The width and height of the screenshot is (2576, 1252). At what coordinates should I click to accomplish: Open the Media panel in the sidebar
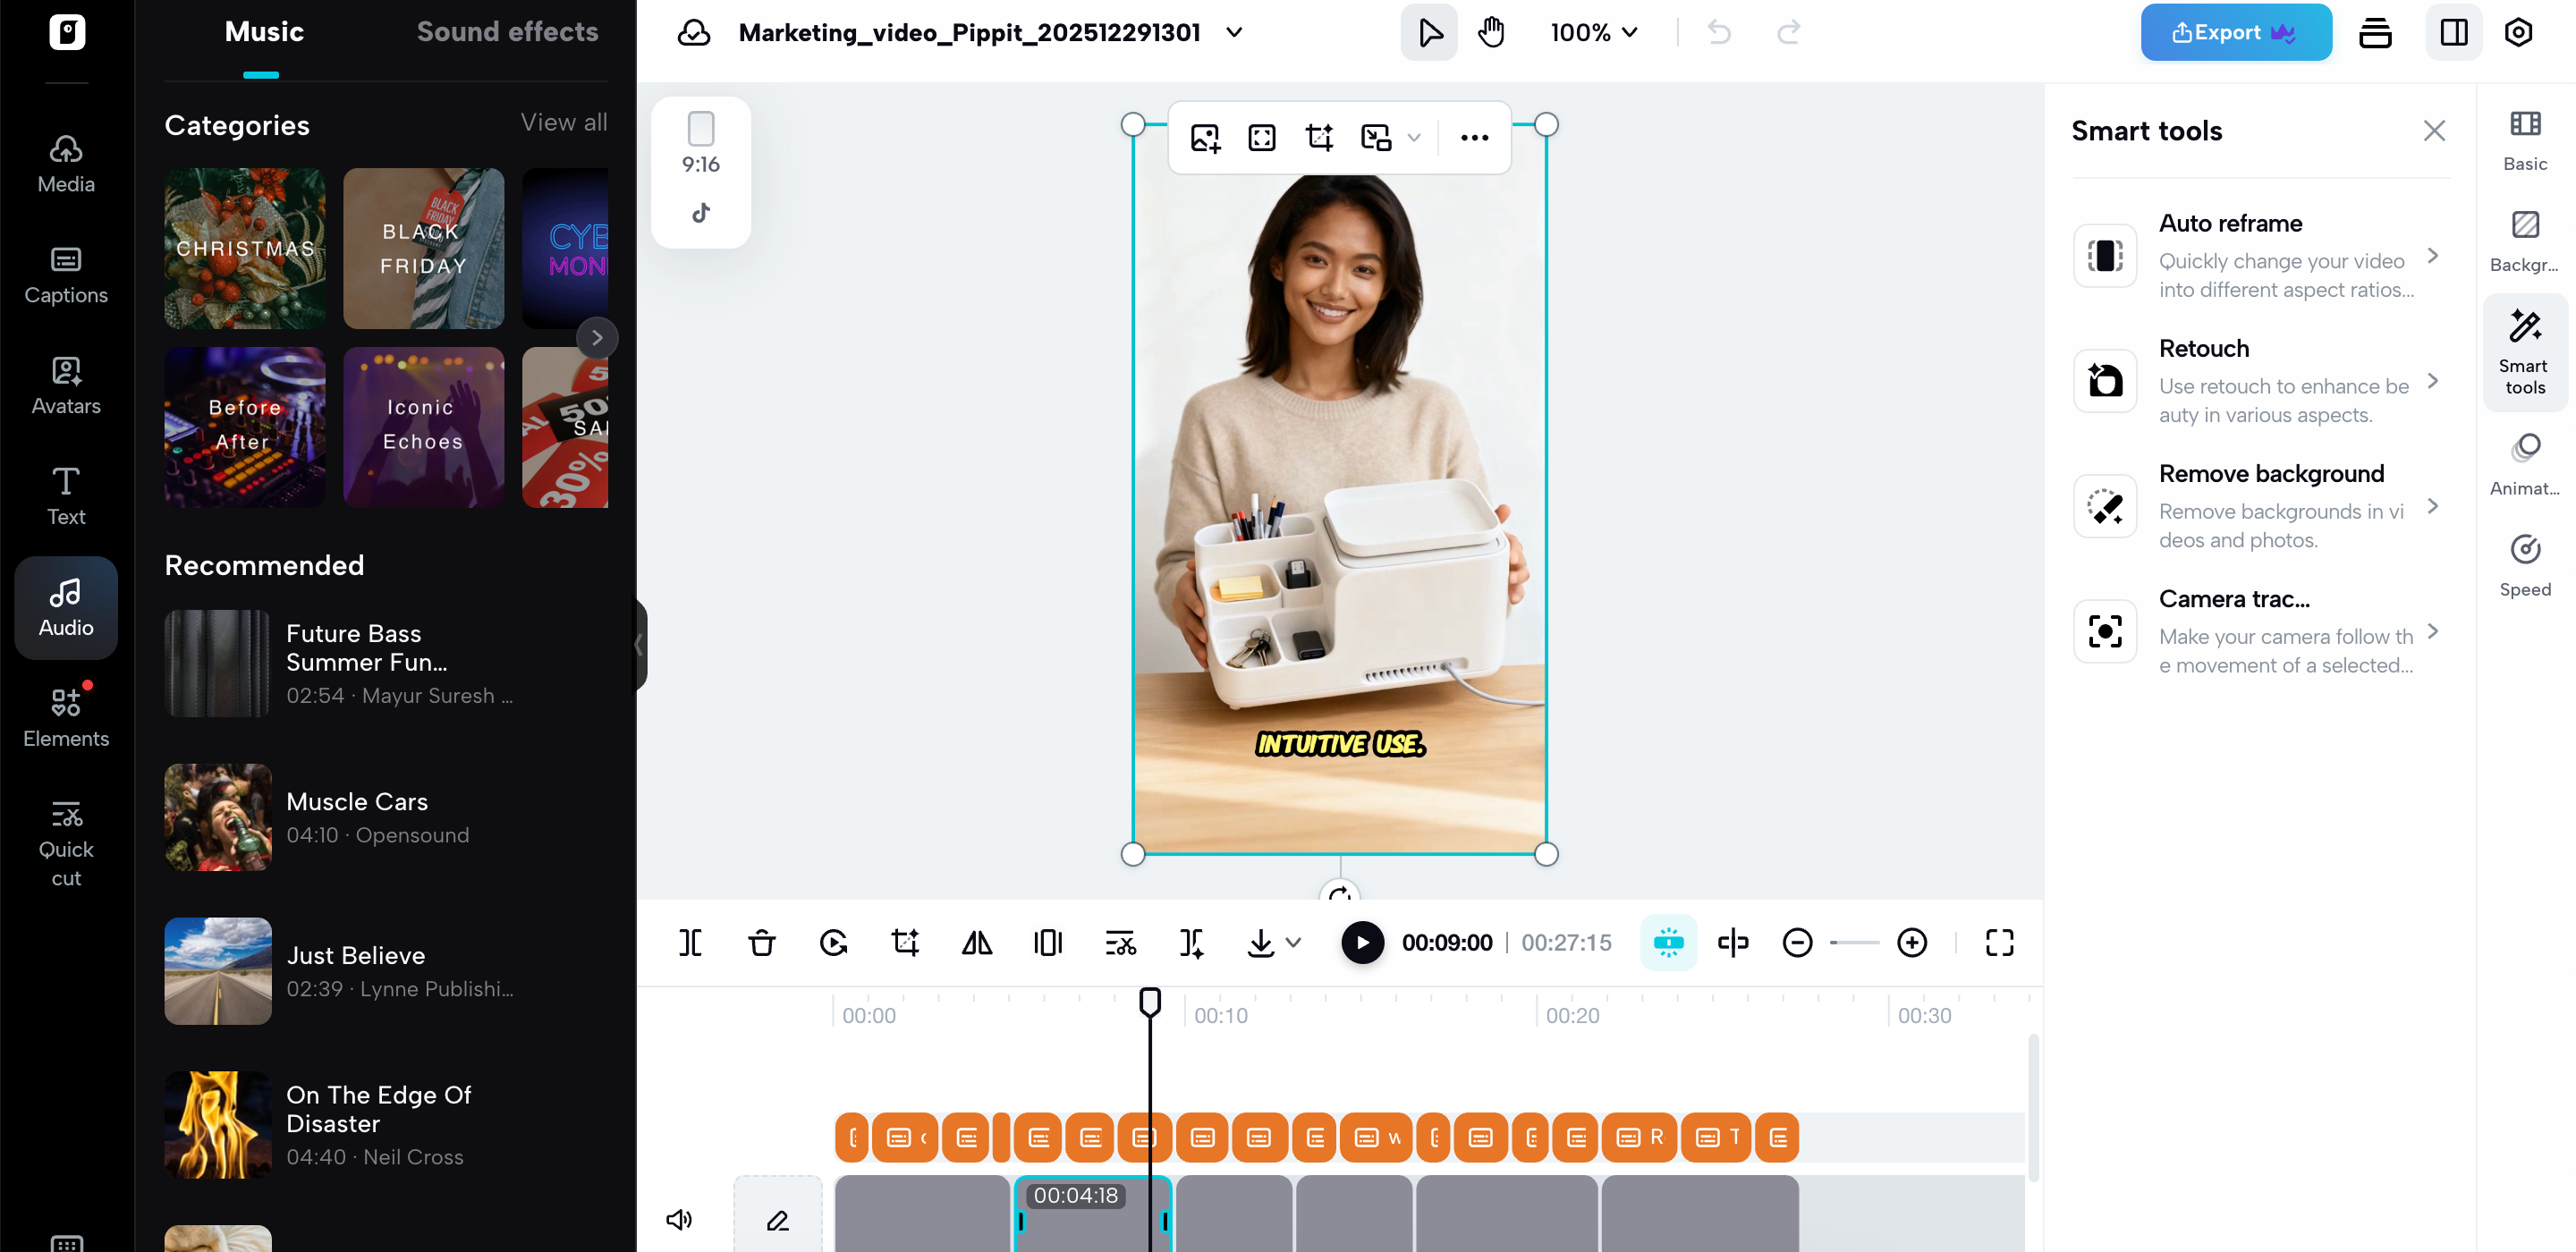[x=65, y=163]
